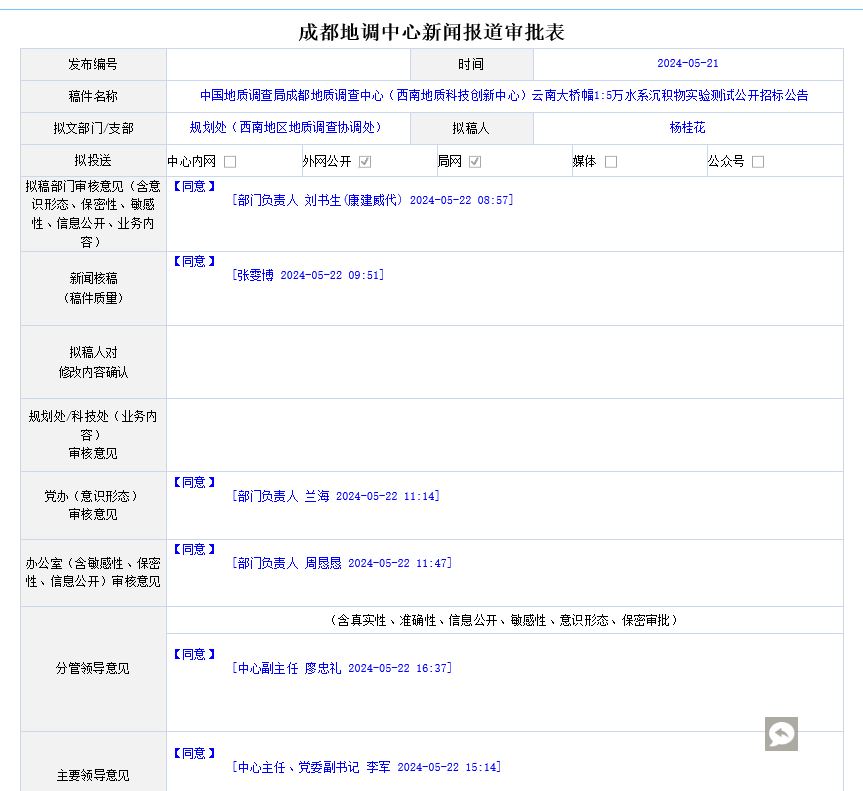Click the 拟文部门/支部 label cell

tap(94, 128)
